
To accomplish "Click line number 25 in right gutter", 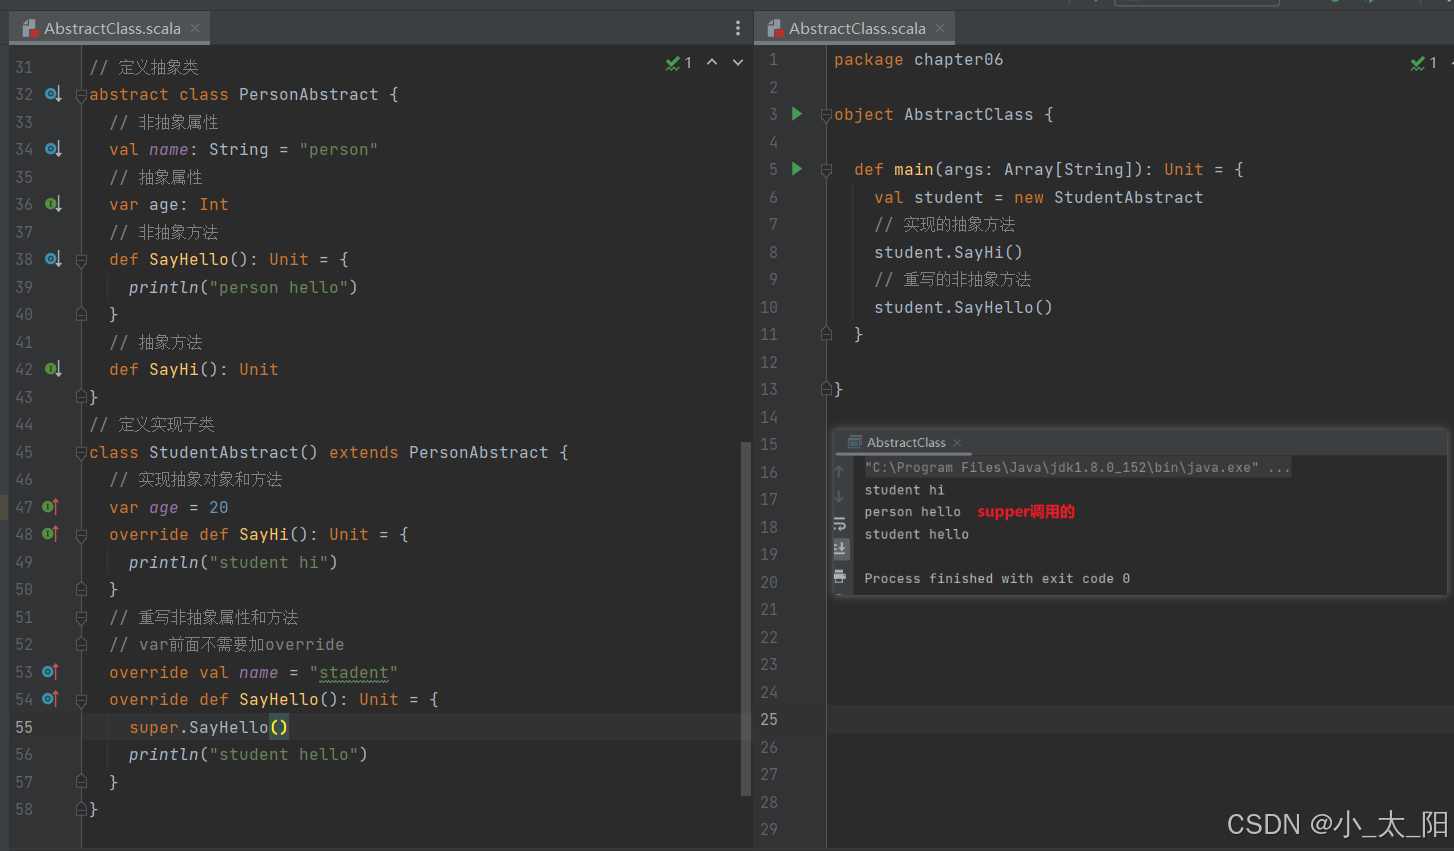I will (769, 719).
